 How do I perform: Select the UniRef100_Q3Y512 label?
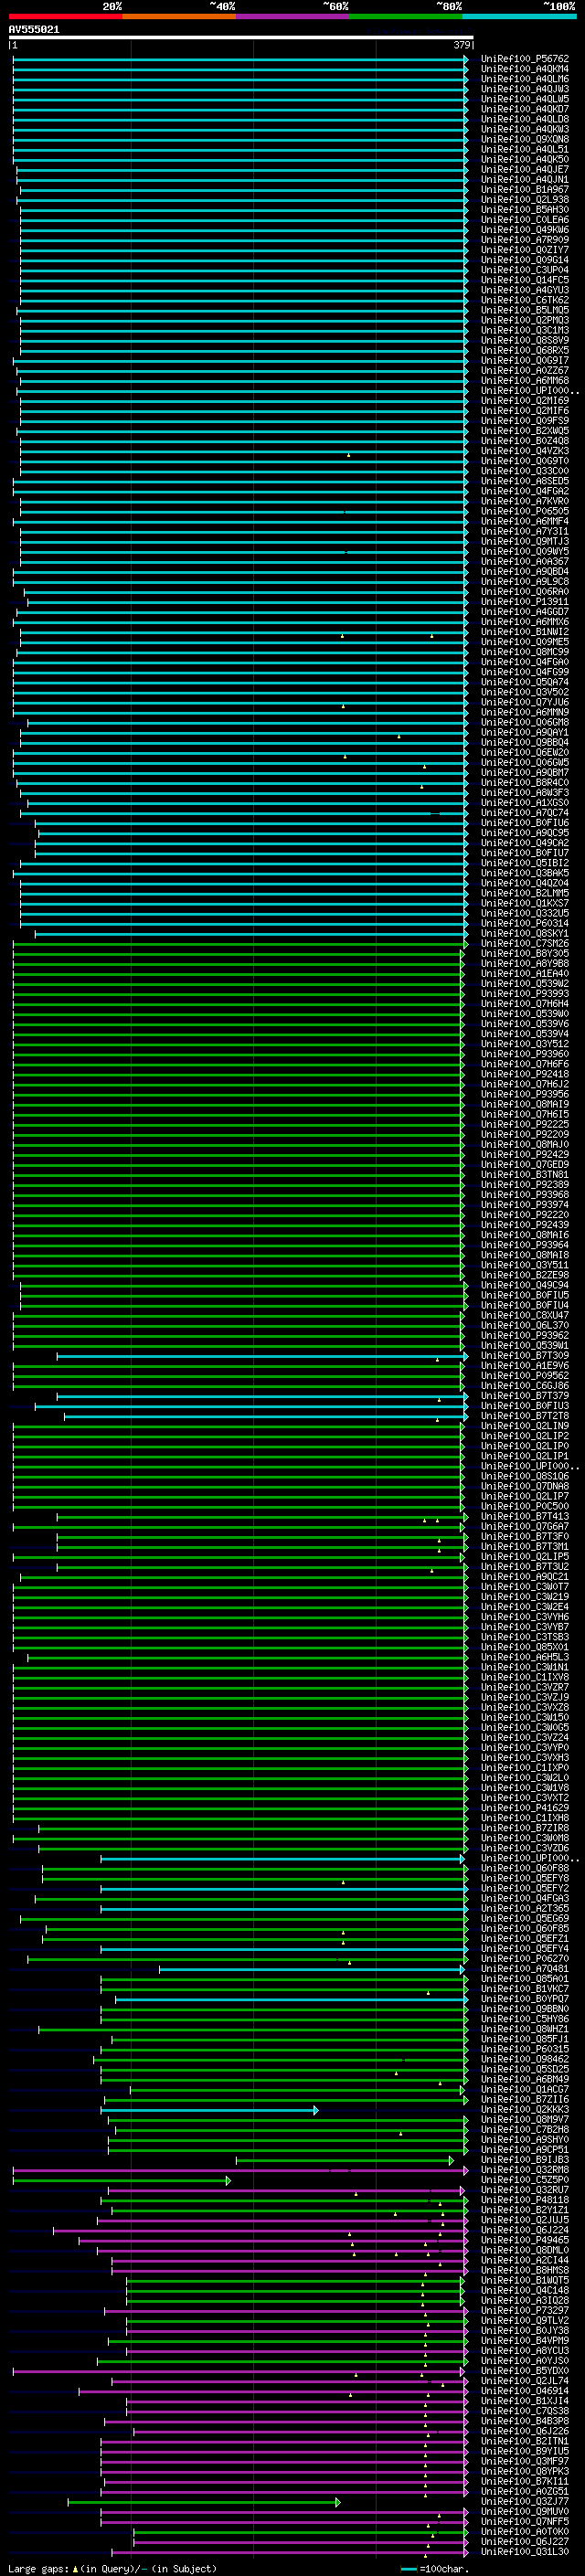525,1044
